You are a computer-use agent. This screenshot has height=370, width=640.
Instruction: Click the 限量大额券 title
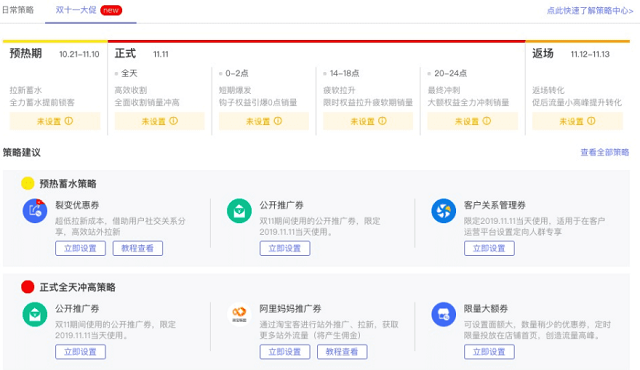pos(486,308)
